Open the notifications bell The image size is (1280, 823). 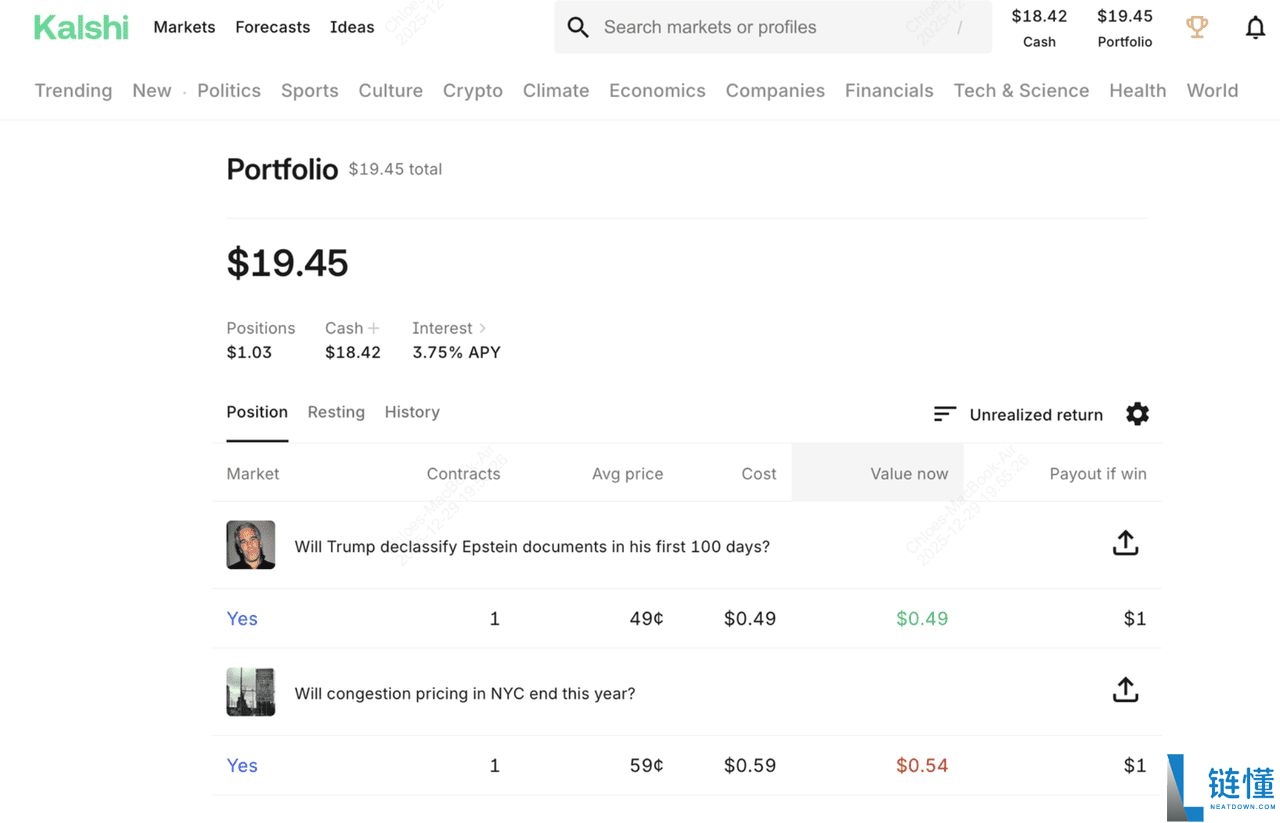coord(1255,27)
